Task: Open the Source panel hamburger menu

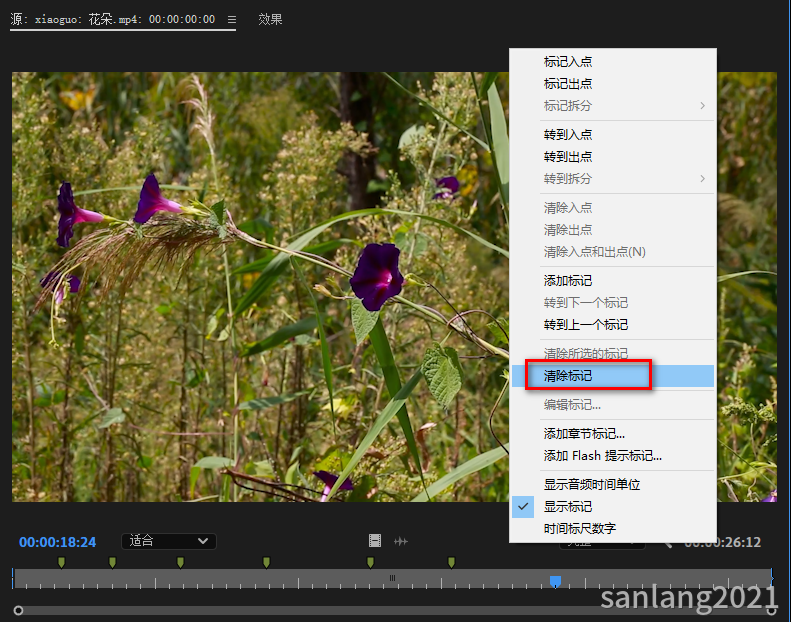Action: (232, 20)
